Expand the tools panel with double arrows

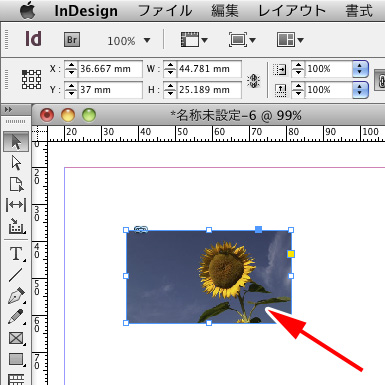click(9, 109)
